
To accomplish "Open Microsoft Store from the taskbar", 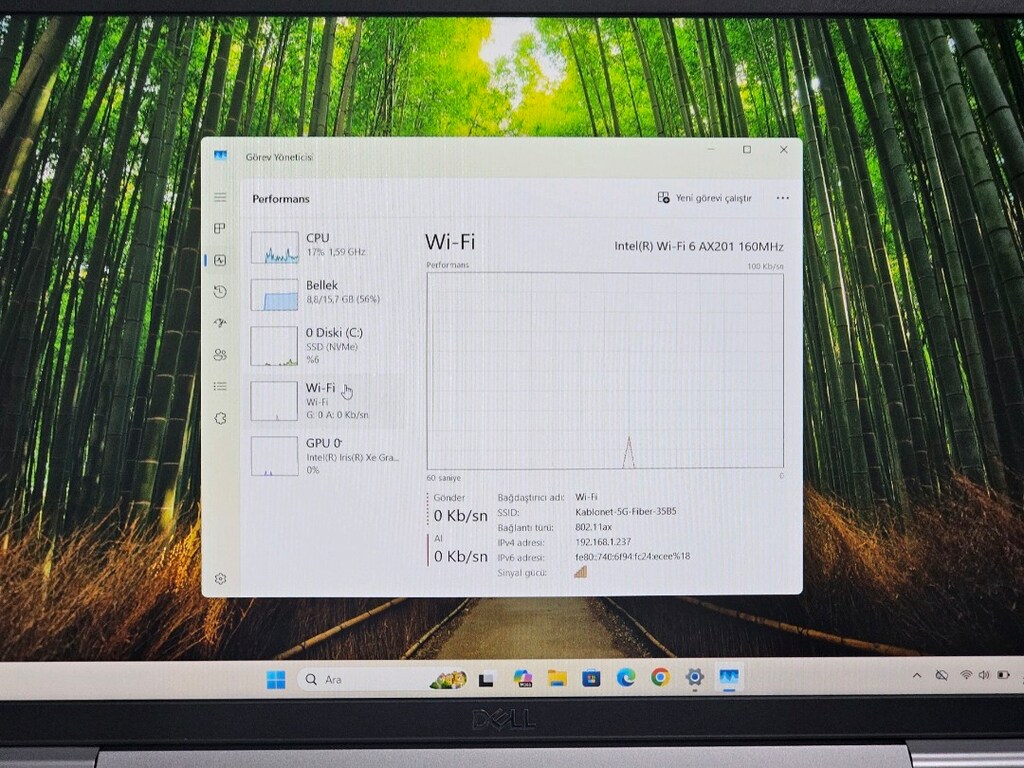I will point(592,679).
